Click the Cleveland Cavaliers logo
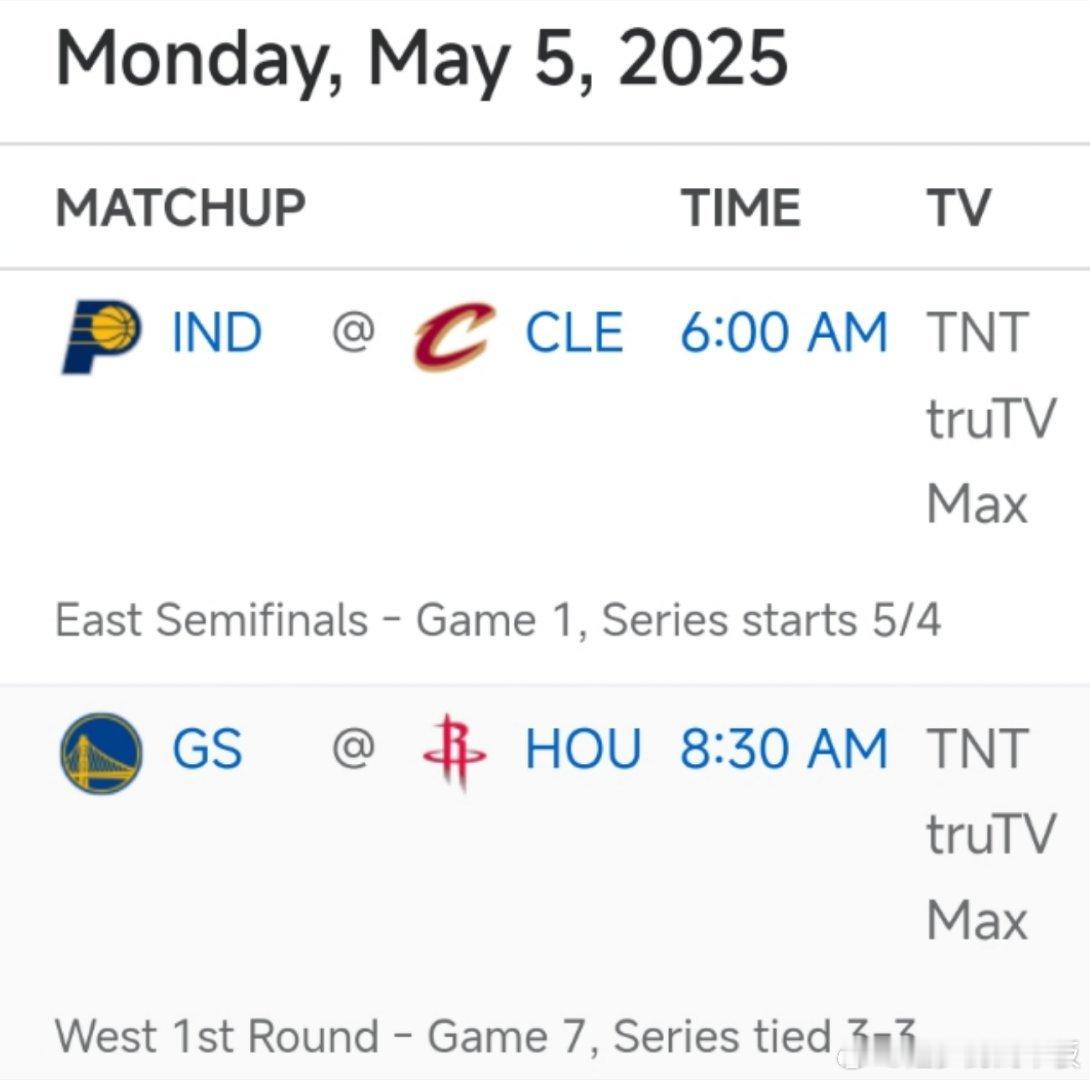The height and width of the screenshot is (1080, 1090). coord(454,336)
